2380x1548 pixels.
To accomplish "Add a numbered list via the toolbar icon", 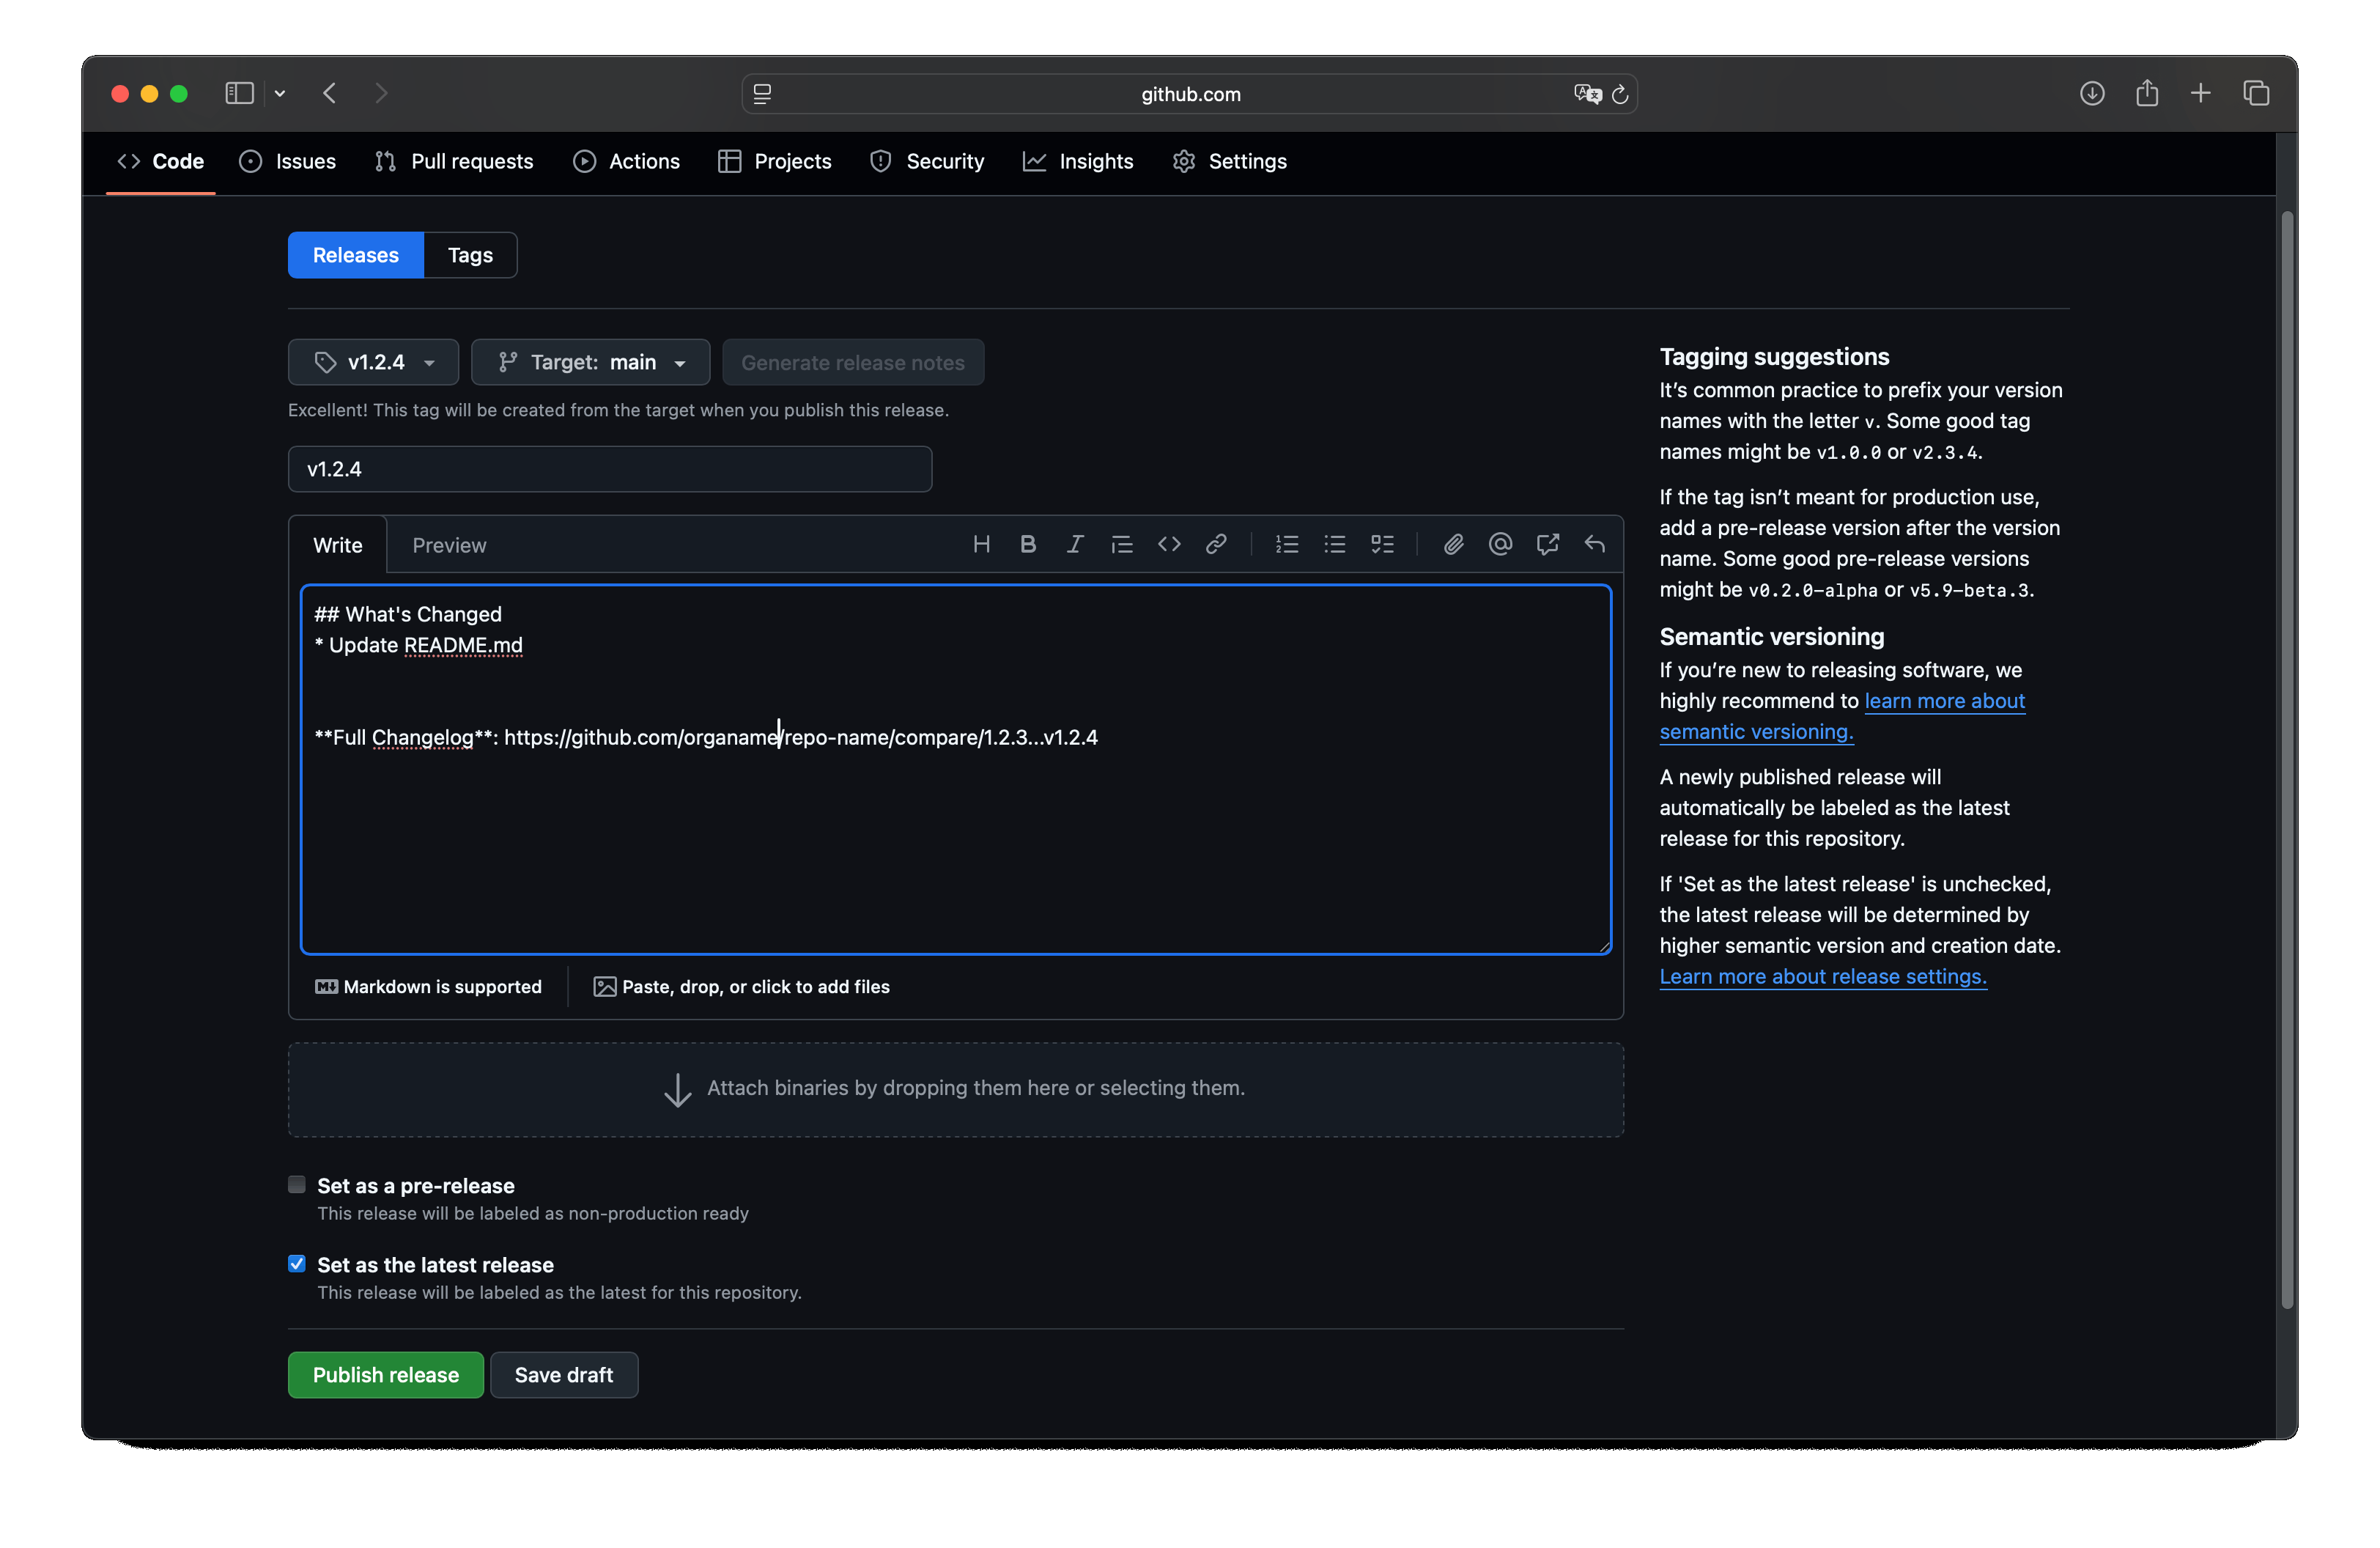I will [x=1287, y=544].
